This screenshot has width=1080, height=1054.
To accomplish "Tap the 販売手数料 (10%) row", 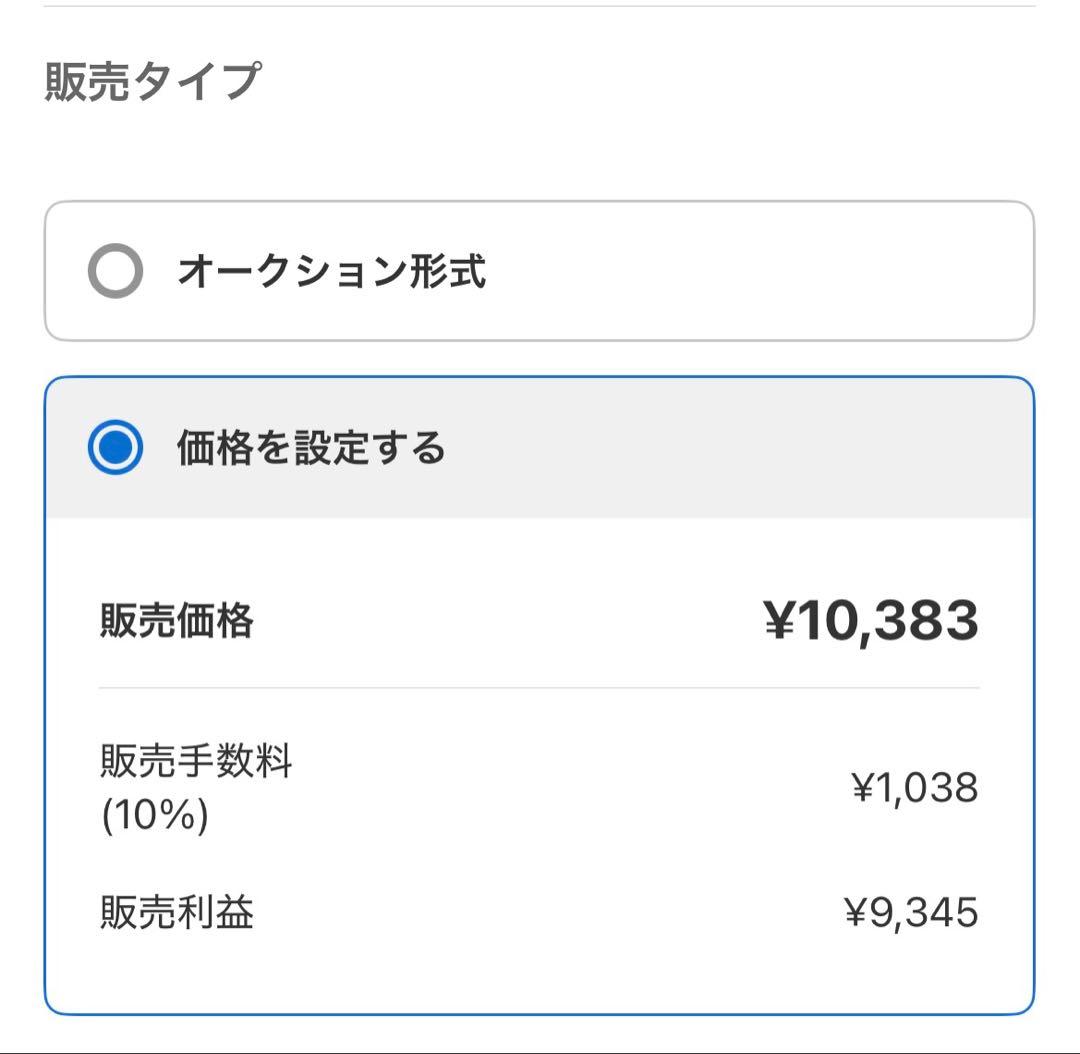I will coord(540,785).
